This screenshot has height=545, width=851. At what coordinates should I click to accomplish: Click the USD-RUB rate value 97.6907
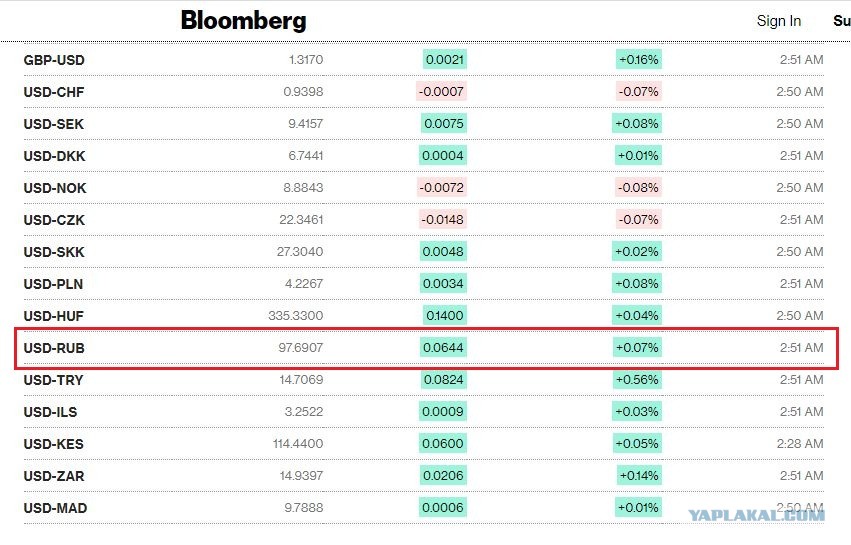pyautogui.click(x=301, y=347)
